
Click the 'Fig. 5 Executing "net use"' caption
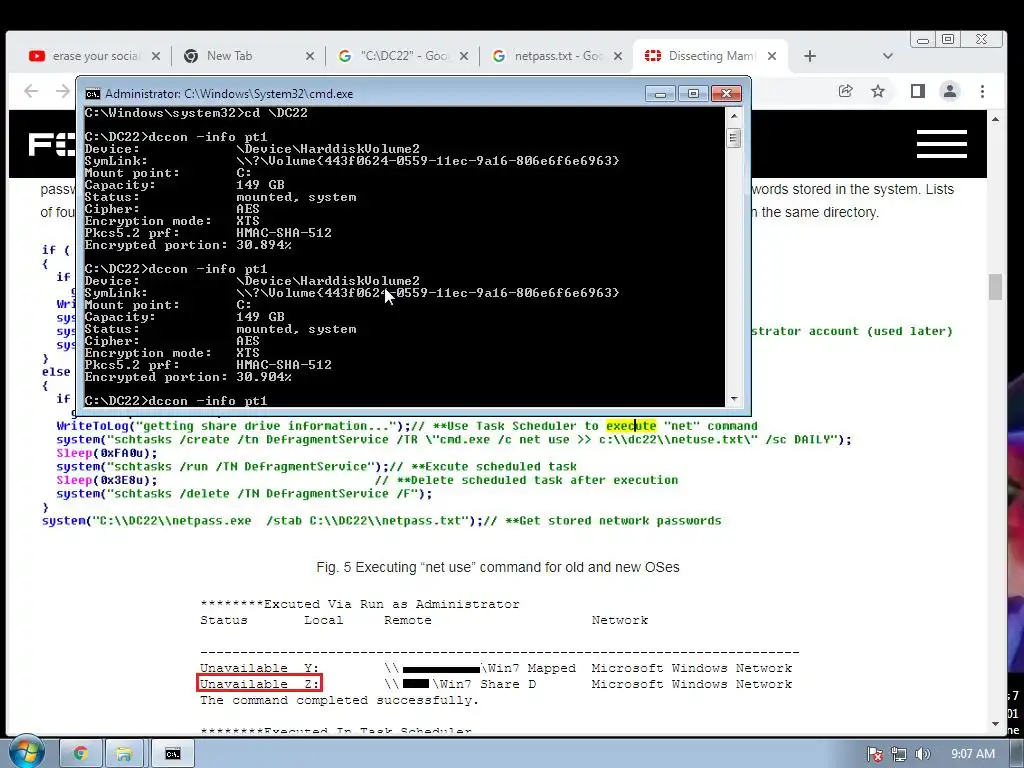tap(498, 567)
